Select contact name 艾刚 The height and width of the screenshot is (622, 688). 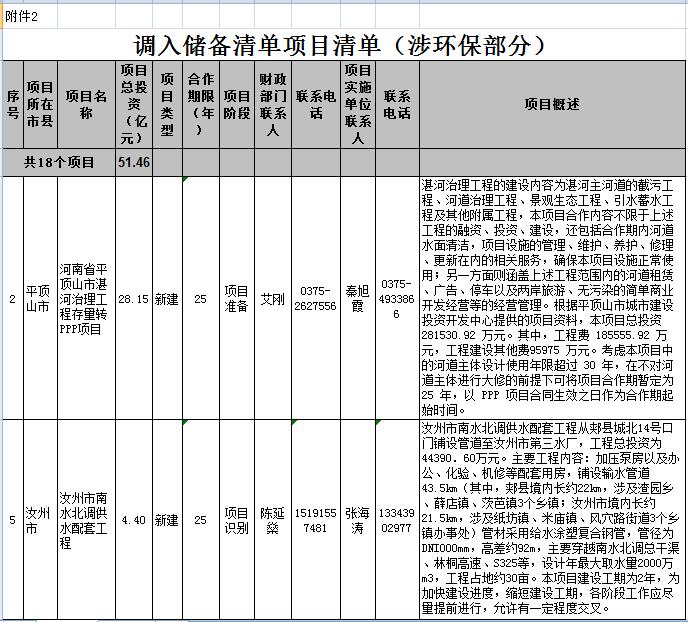(x=272, y=299)
